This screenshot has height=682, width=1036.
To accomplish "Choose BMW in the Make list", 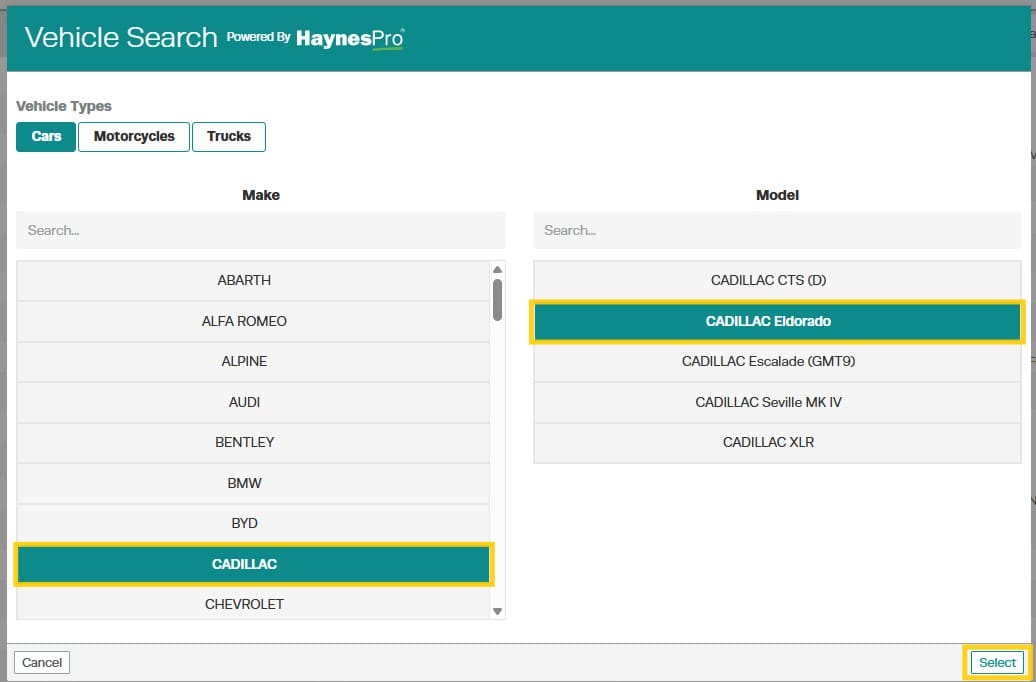I will coord(253,484).
